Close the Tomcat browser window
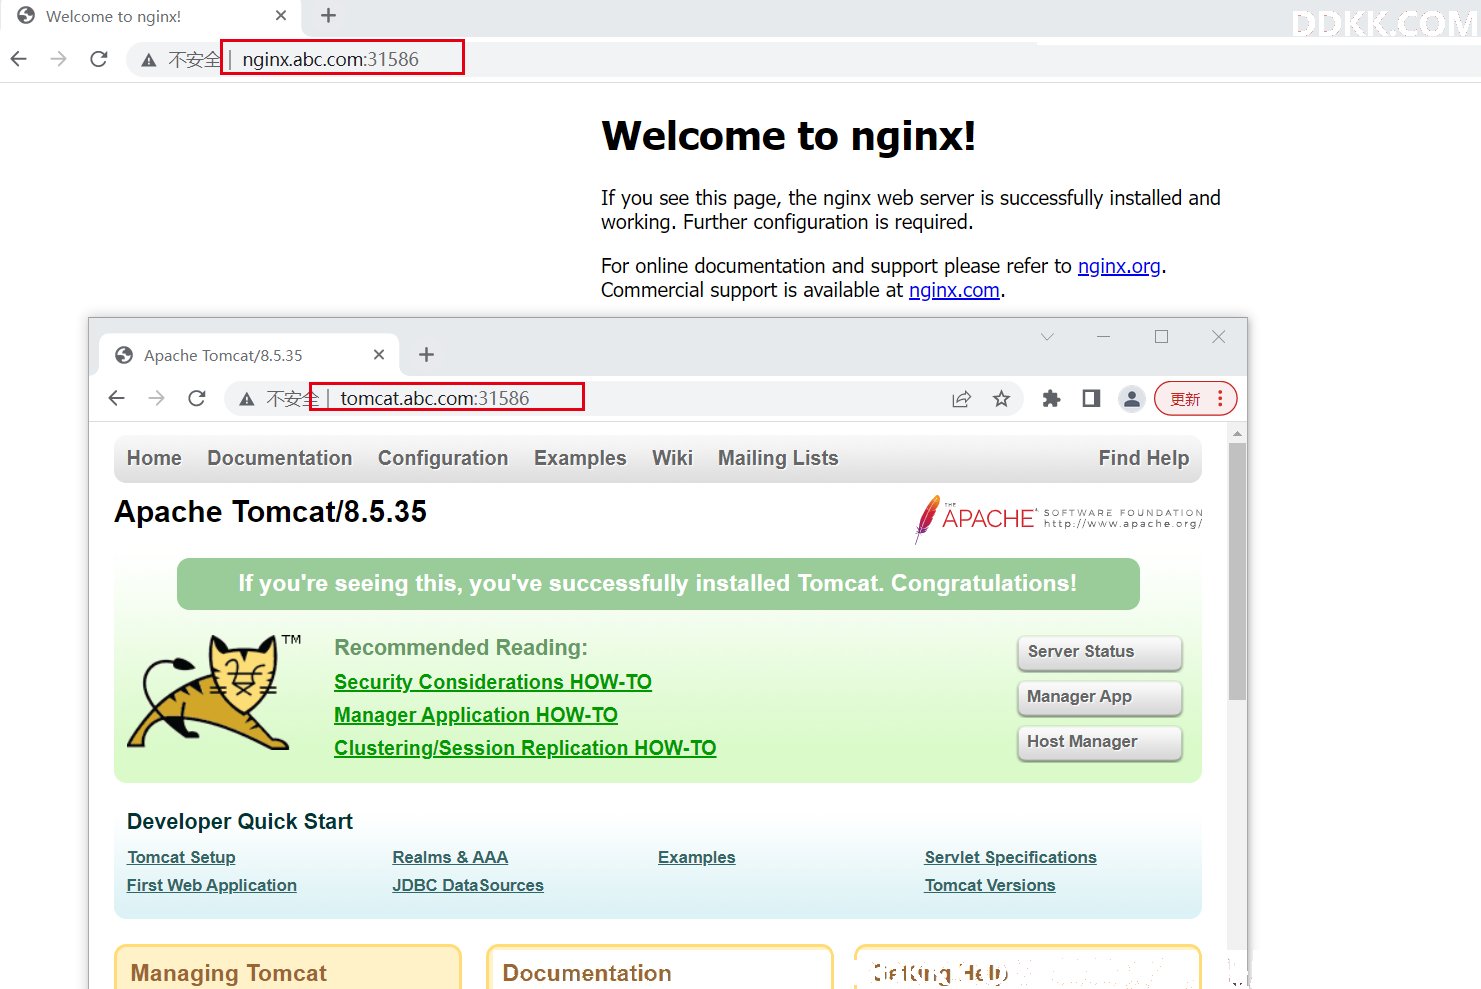Image resolution: width=1481 pixels, height=989 pixels. (x=1218, y=337)
